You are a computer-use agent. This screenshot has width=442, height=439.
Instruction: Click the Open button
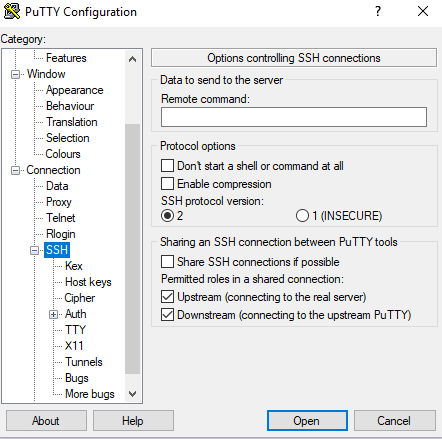(x=307, y=421)
